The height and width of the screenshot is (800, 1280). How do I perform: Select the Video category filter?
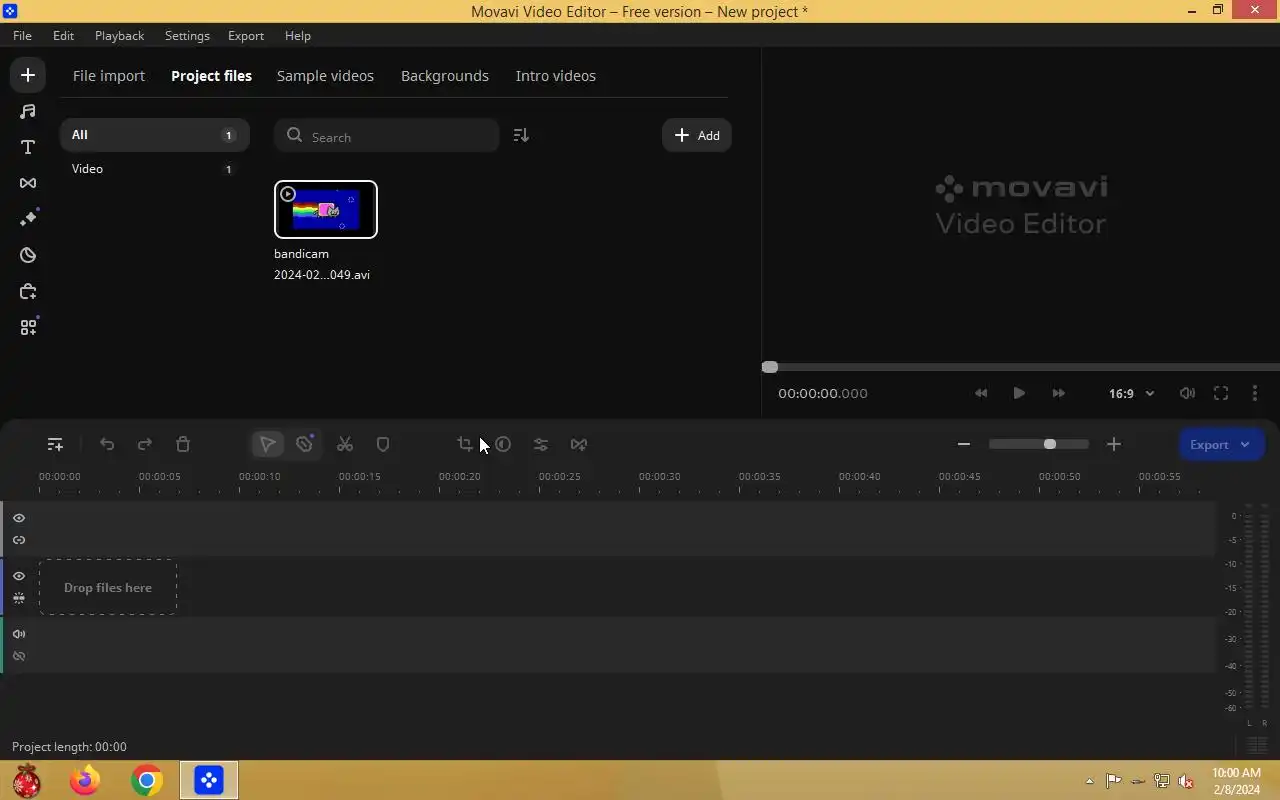point(154,169)
